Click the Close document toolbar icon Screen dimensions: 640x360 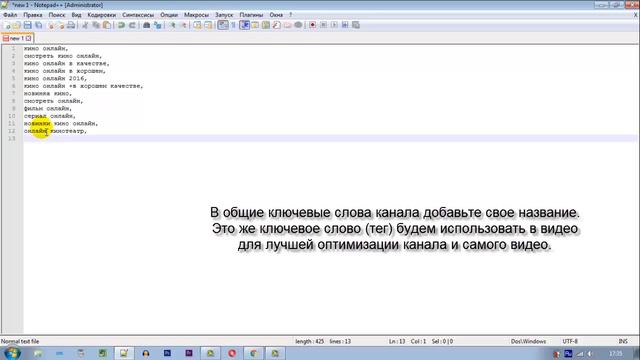[x=51, y=25]
